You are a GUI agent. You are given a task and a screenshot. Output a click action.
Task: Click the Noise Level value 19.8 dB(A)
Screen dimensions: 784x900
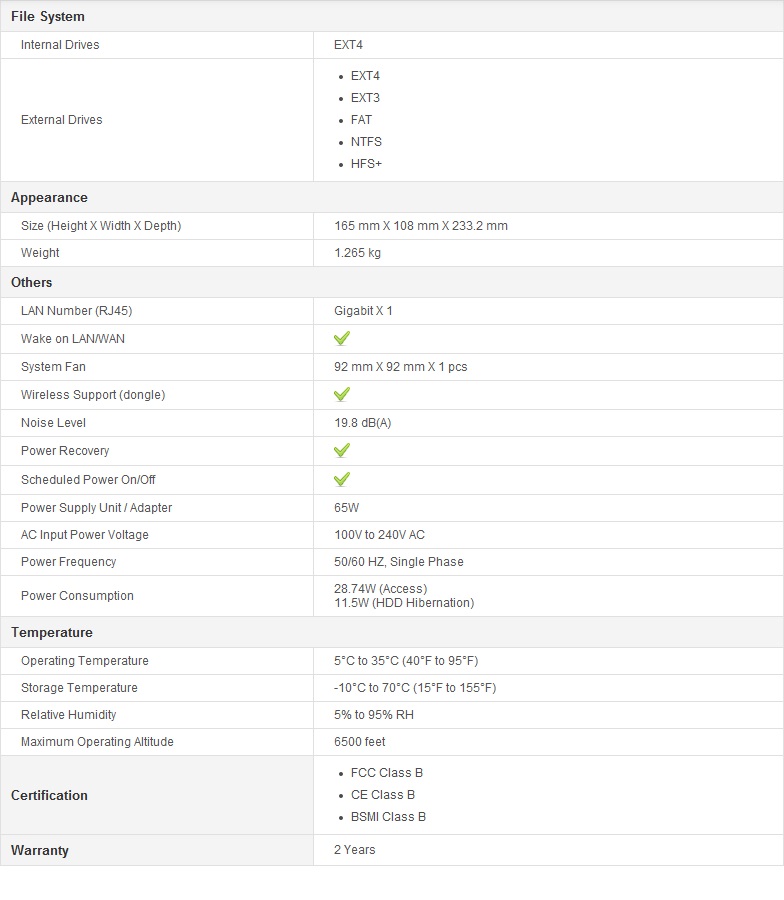pos(363,423)
